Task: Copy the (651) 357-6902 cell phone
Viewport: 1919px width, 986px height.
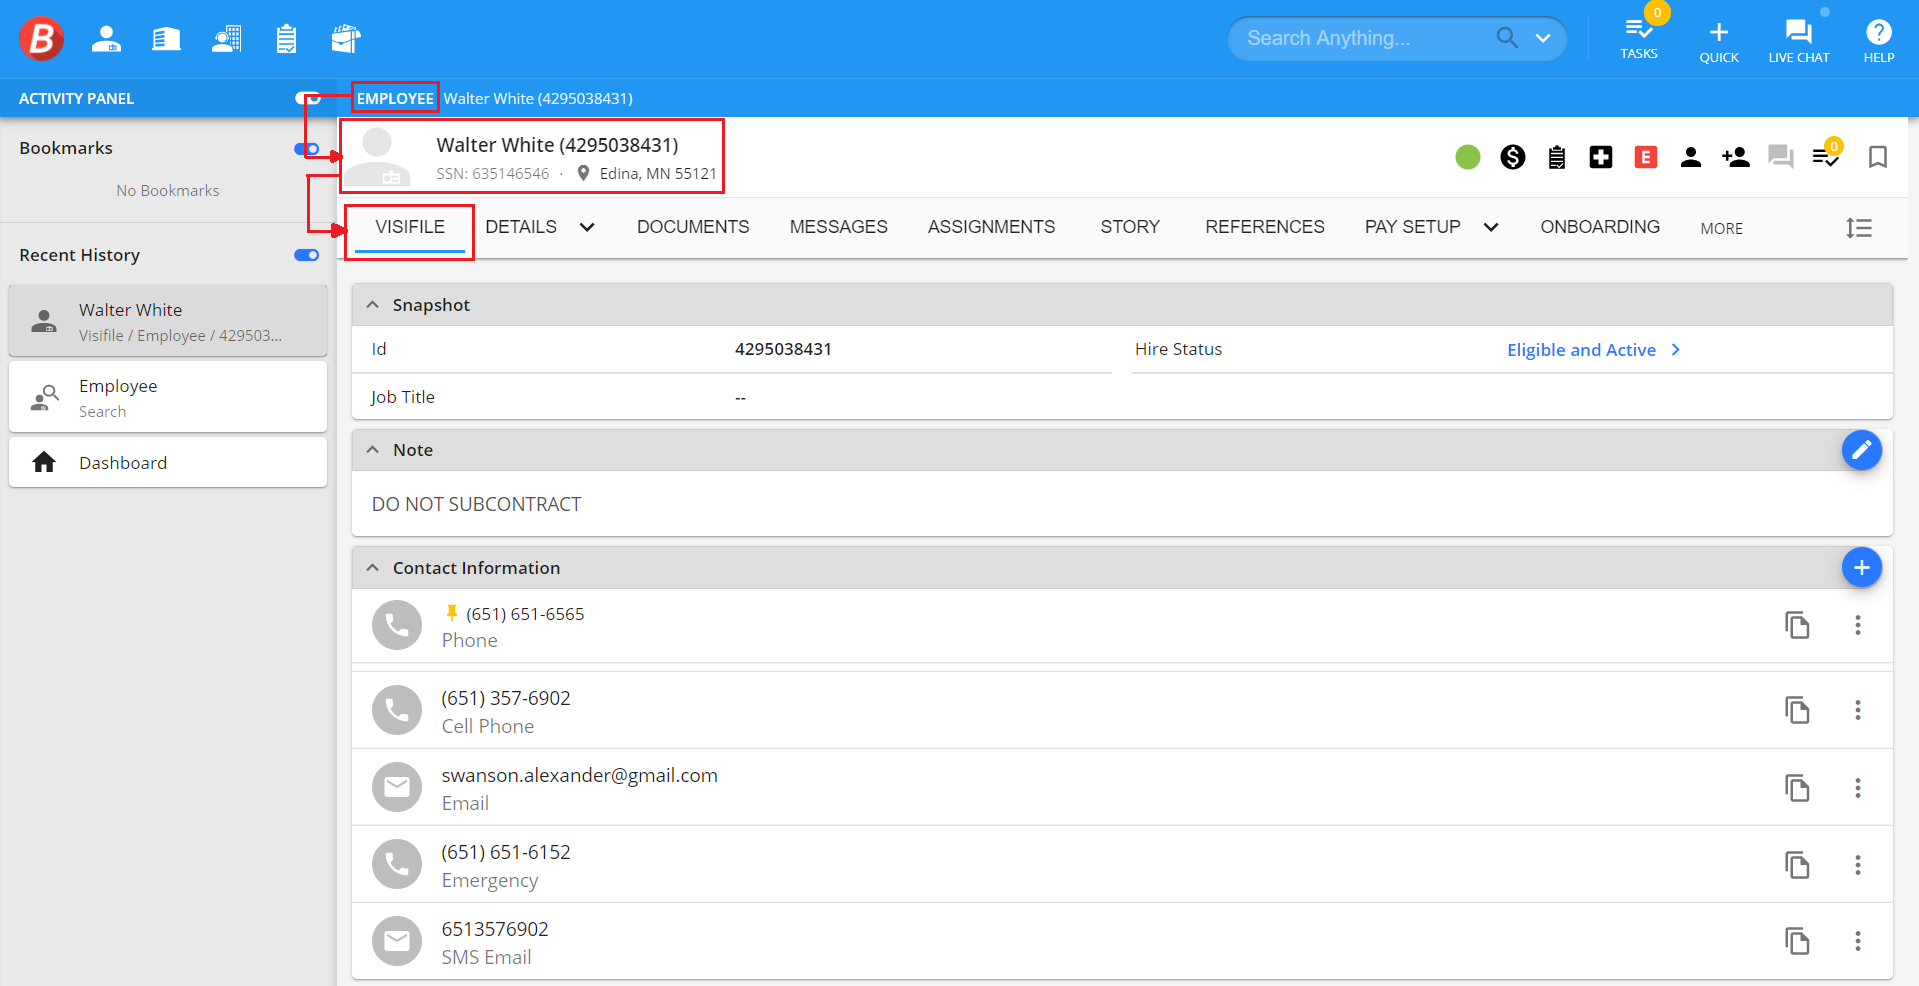Action: (1798, 710)
